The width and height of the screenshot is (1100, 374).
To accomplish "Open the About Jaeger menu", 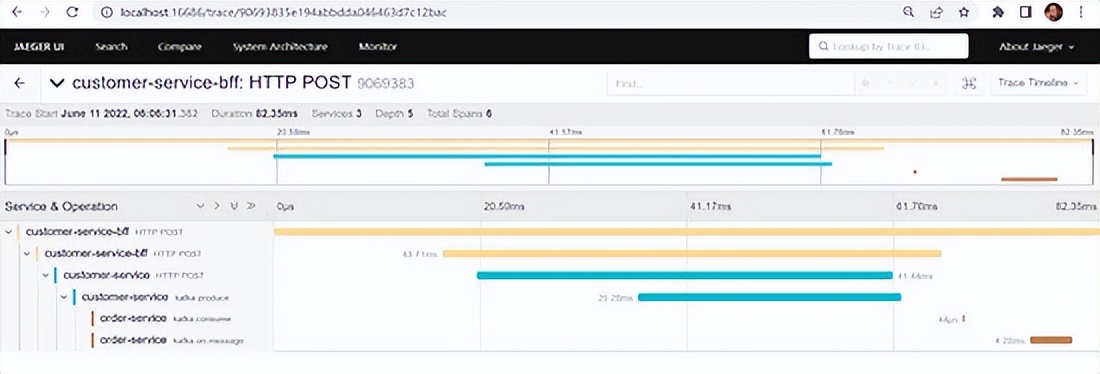I will click(x=1037, y=47).
